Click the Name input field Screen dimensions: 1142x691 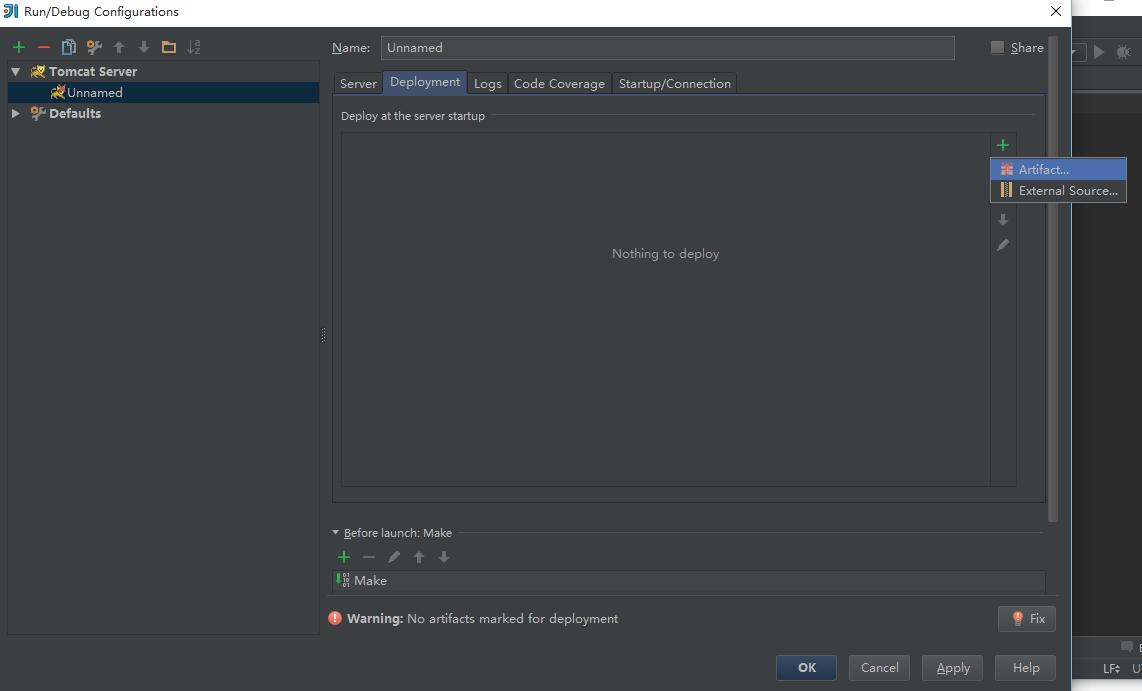tap(667, 48)
